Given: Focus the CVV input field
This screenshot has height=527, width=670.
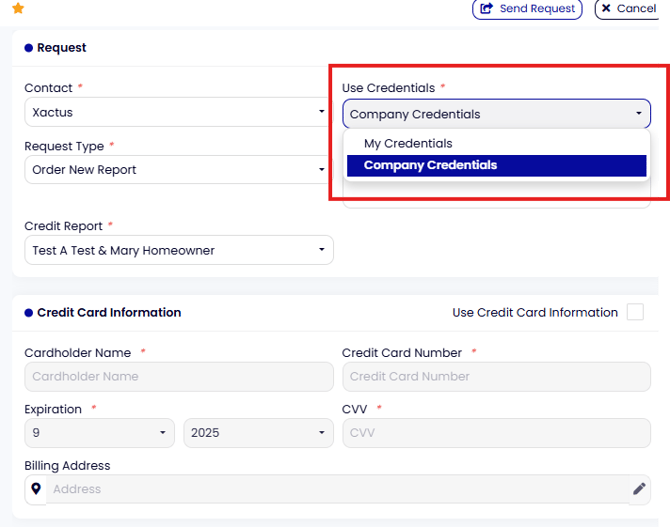Looking at the screenshot, I should [x=496, y=433].
